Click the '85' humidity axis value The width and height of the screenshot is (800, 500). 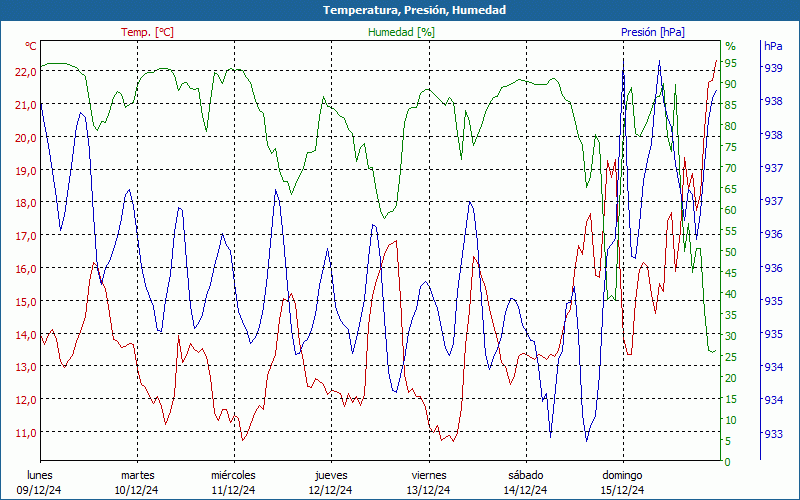pos(731,105)
